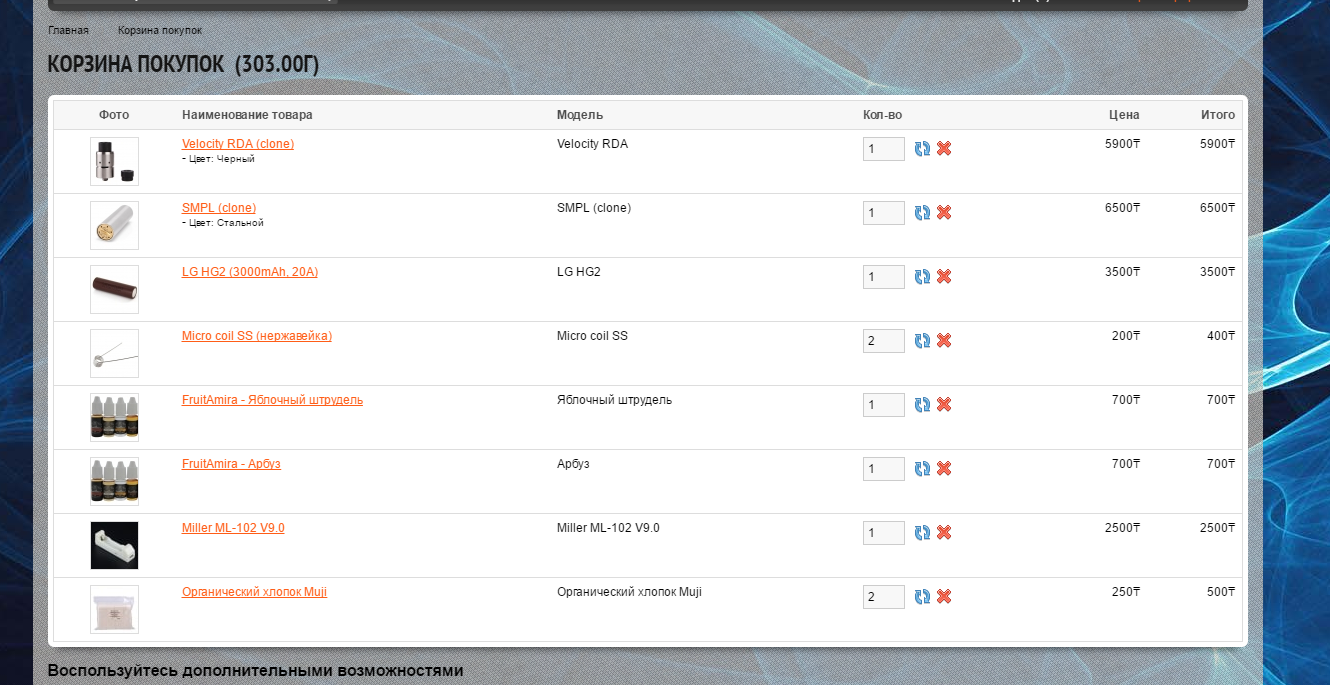Update quantity for Miller ML-102 V9.0
The image size is (1330, 685).
[x=922, y=532]
